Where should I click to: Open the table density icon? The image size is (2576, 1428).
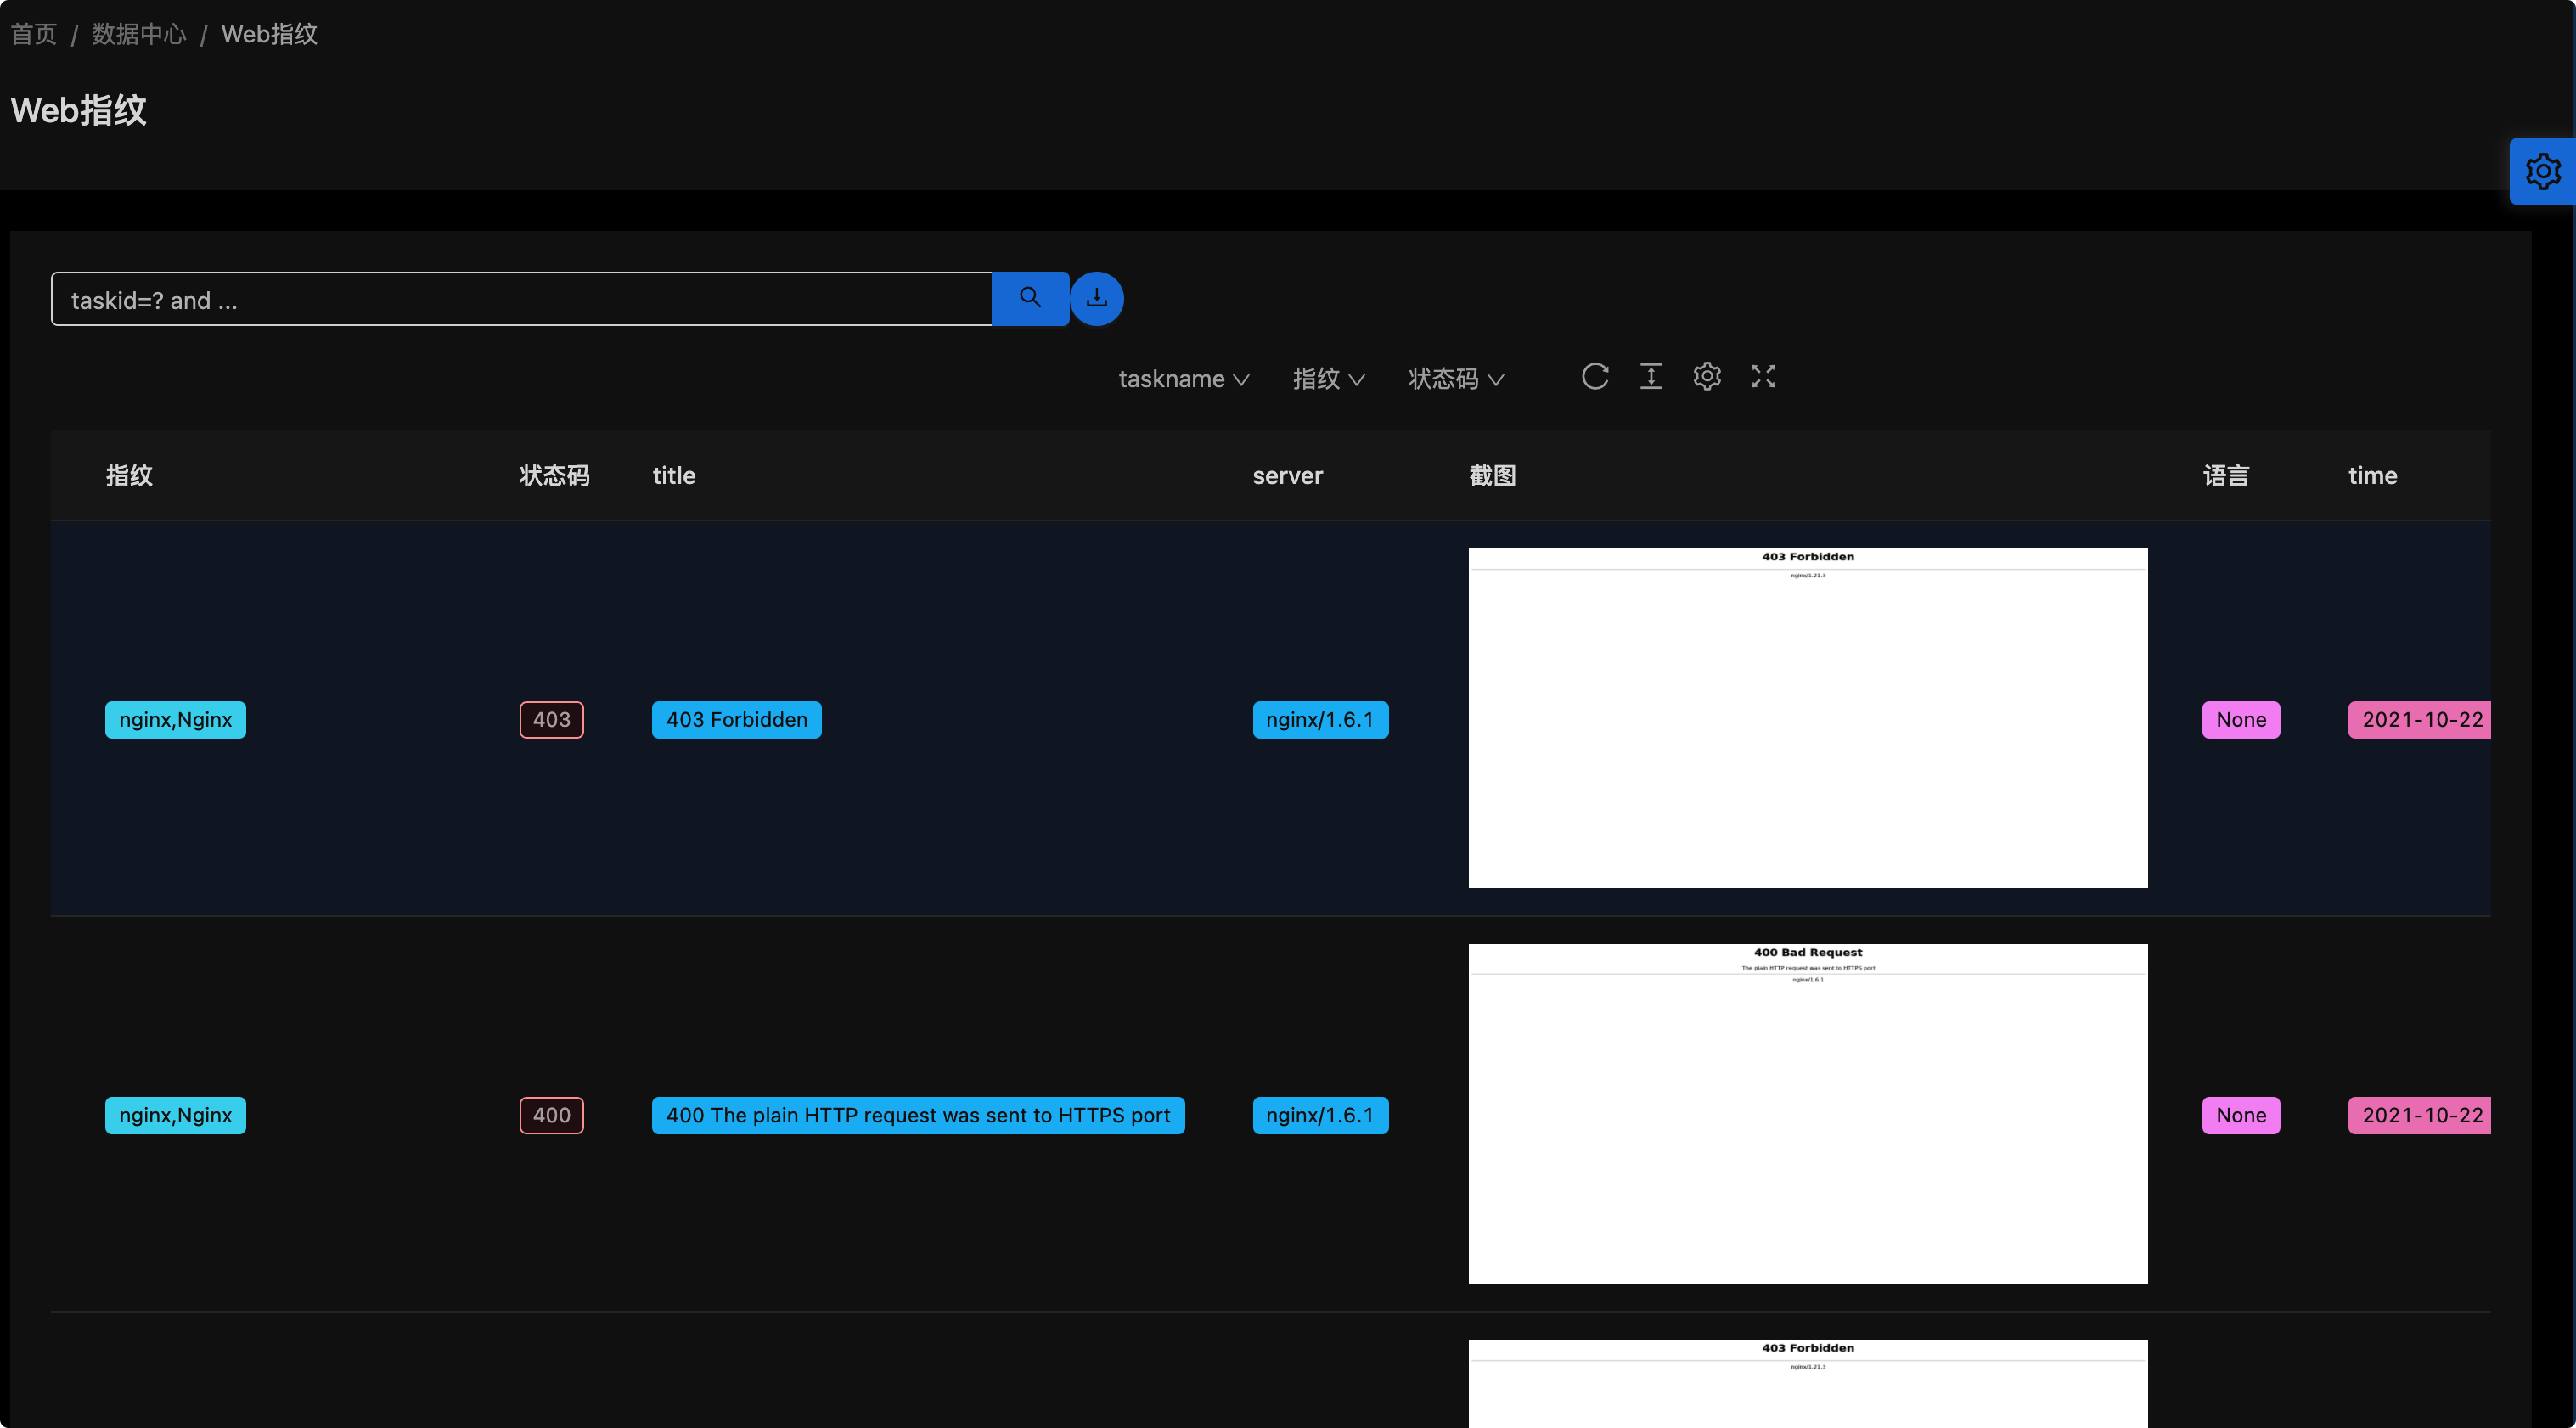coord(1651,377)
